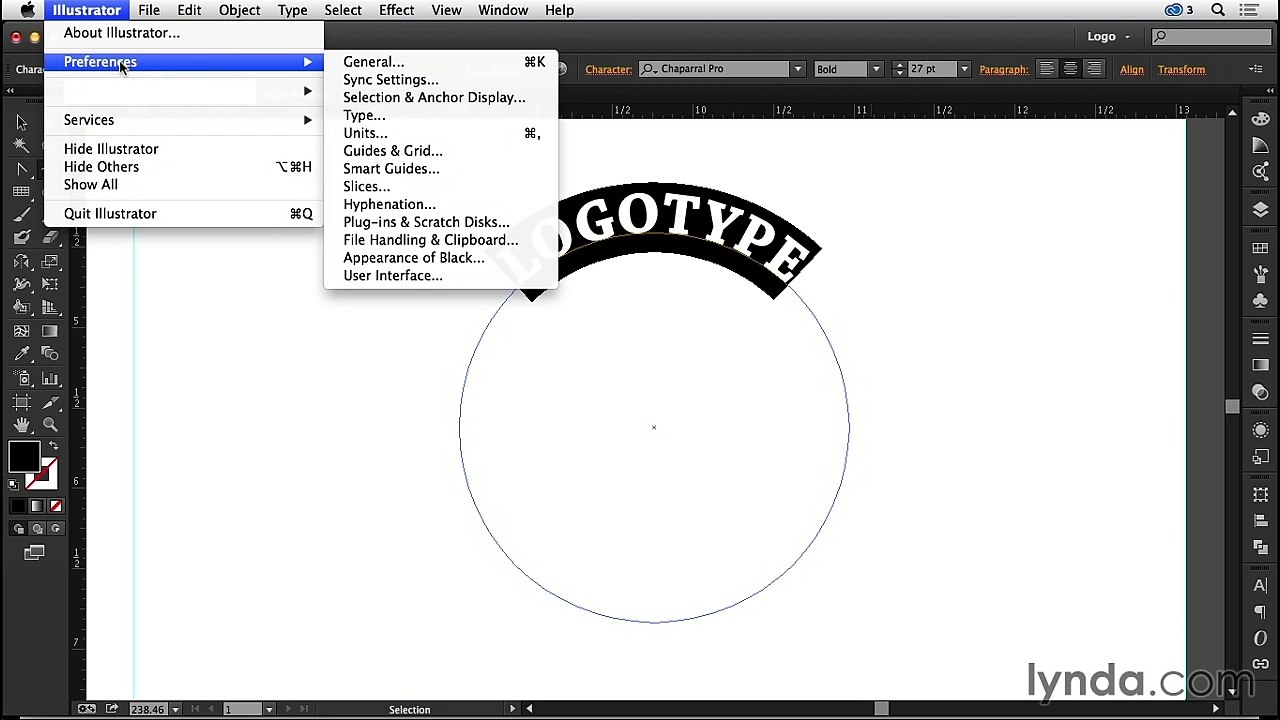
Task: Open Guides & Grid preferences
Action: pos(441,151)
